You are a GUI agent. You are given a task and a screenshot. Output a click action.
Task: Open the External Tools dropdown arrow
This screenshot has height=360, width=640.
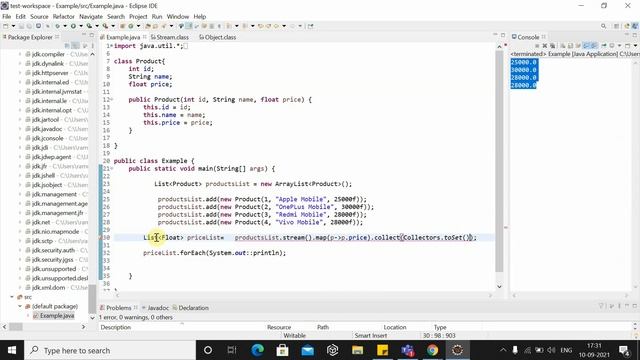pos(113,26)
